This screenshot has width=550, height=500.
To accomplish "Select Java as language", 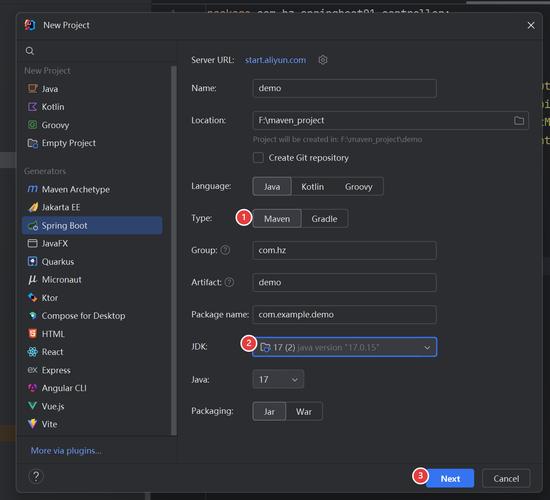I will click(x=272, y=186).
